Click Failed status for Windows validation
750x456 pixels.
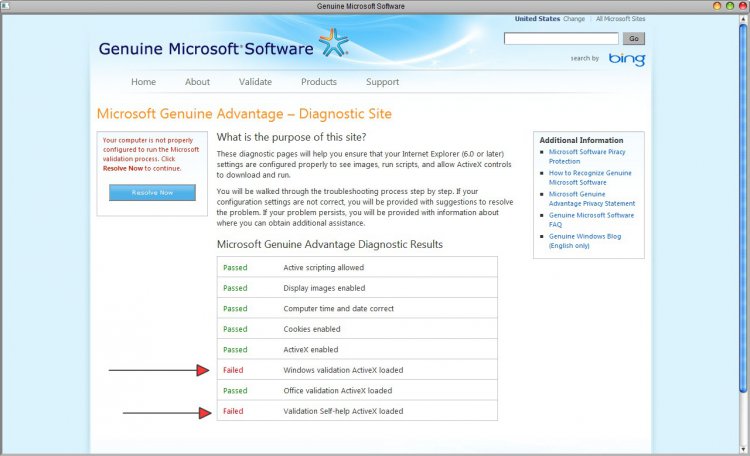(233, 370)
